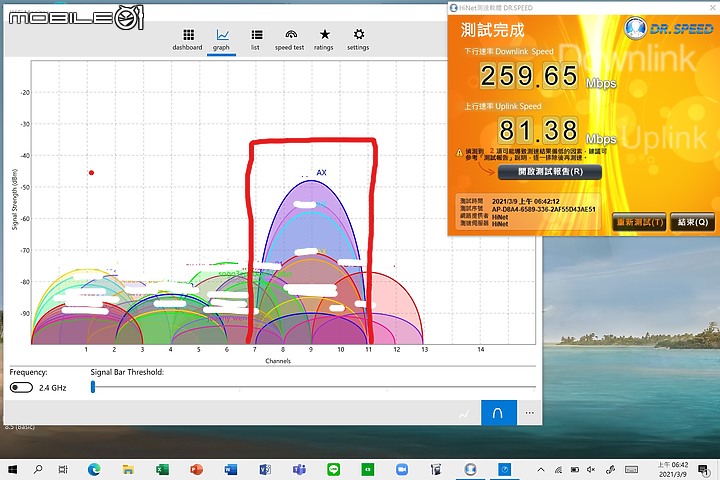Open Word from the taskbar
Viewport: 720px width, 480px height.
[231, 469]
